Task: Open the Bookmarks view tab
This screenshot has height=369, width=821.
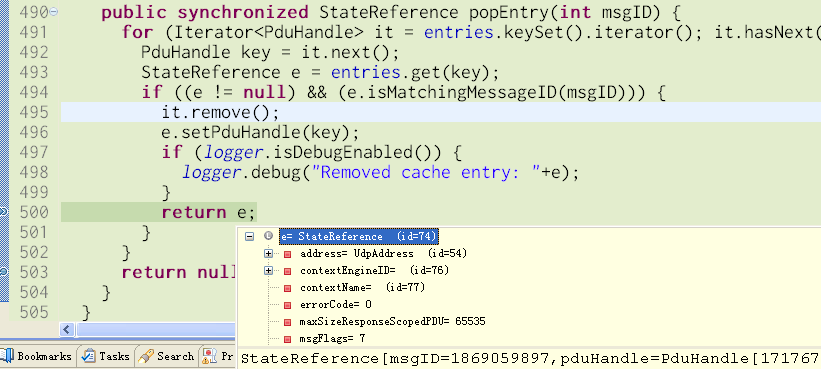Action: coord(37,356)
